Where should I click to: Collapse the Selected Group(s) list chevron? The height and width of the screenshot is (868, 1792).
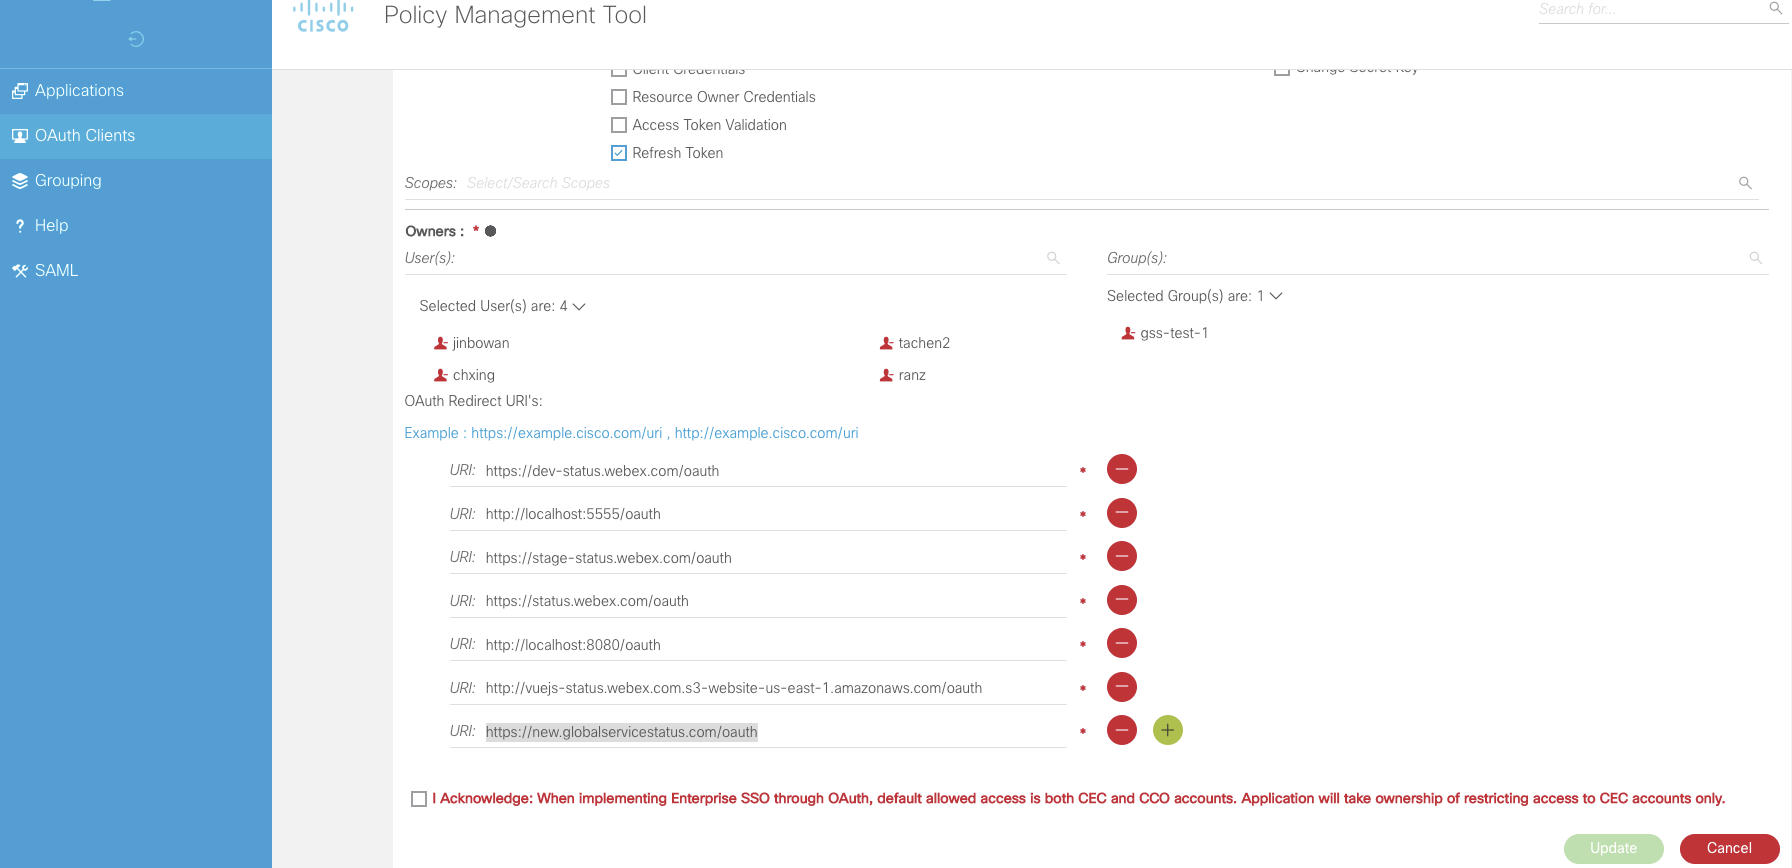pyautogui.click(x=1275, y=296)
